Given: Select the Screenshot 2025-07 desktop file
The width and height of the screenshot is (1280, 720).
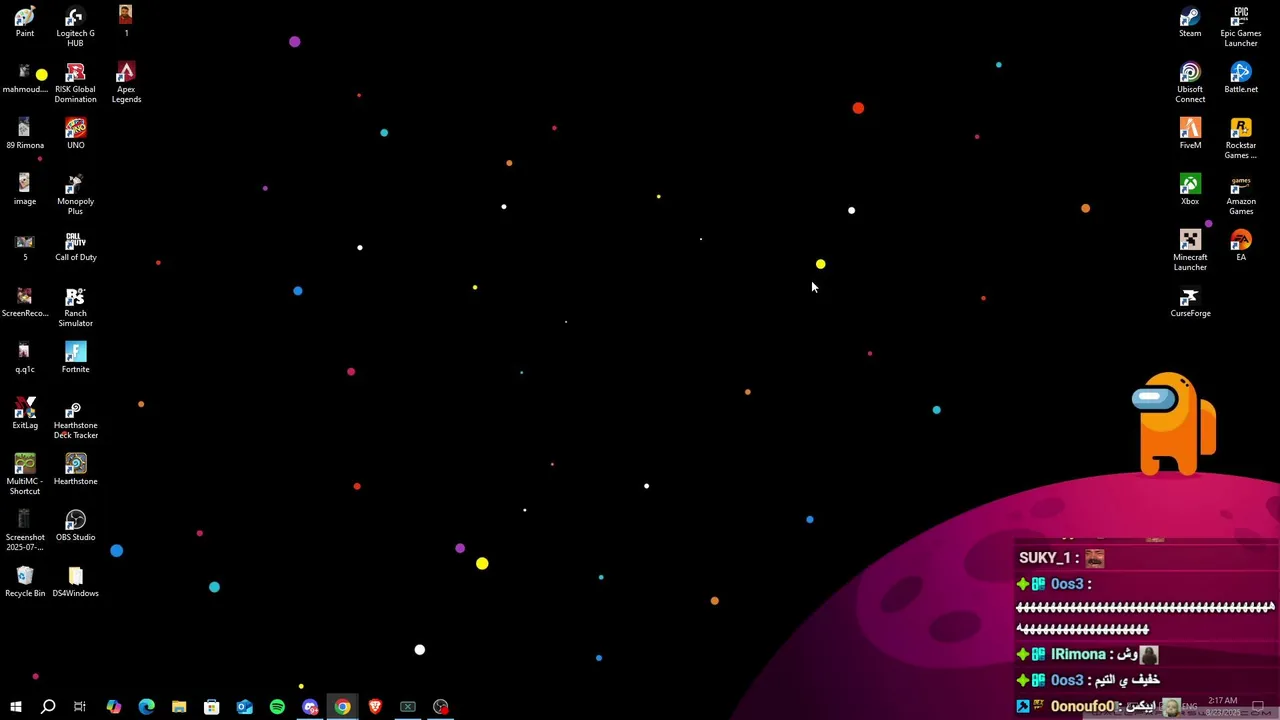Looking at the screenshot, I should [25, 531].
